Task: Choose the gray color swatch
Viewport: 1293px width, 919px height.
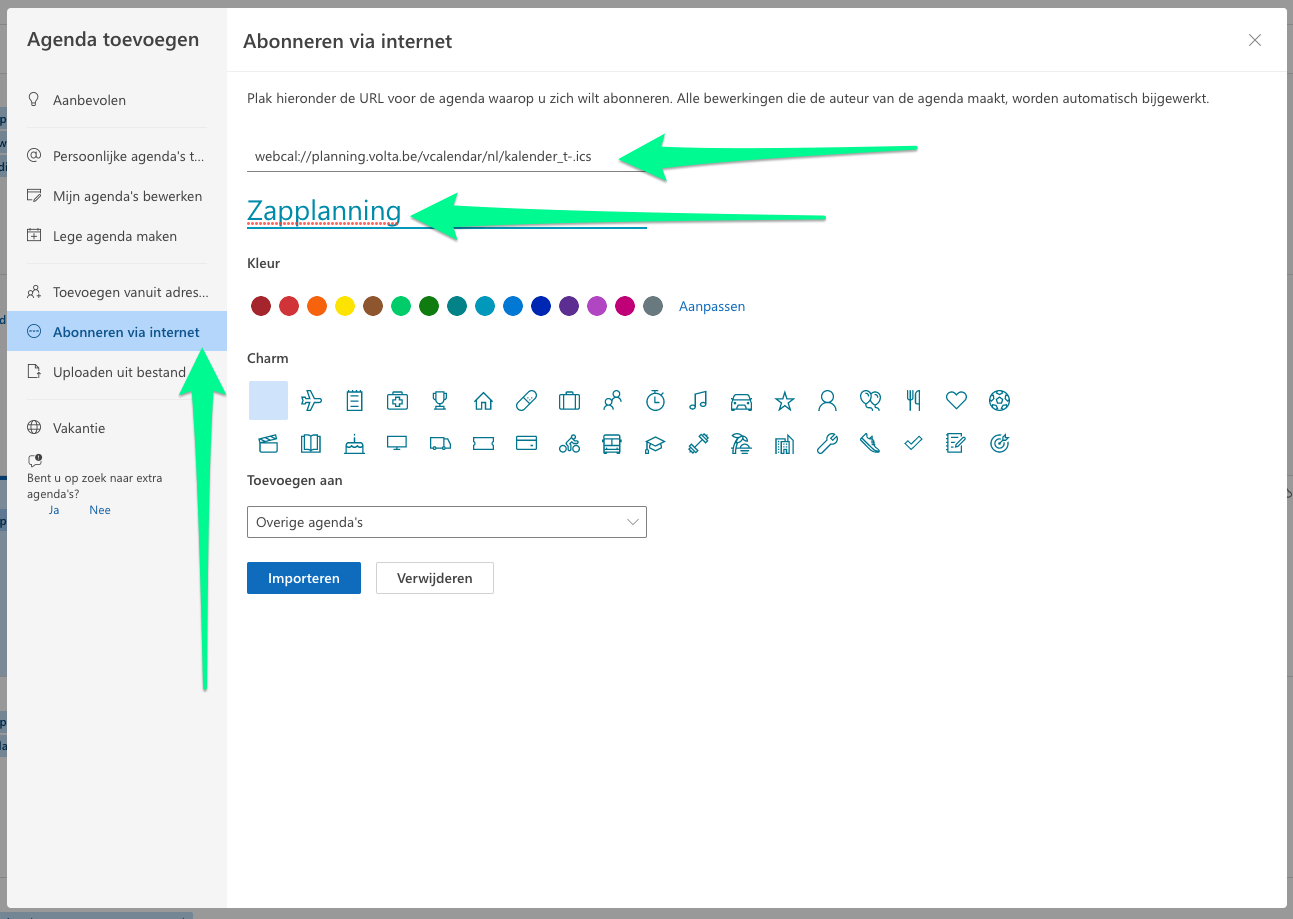Action: 653,306
